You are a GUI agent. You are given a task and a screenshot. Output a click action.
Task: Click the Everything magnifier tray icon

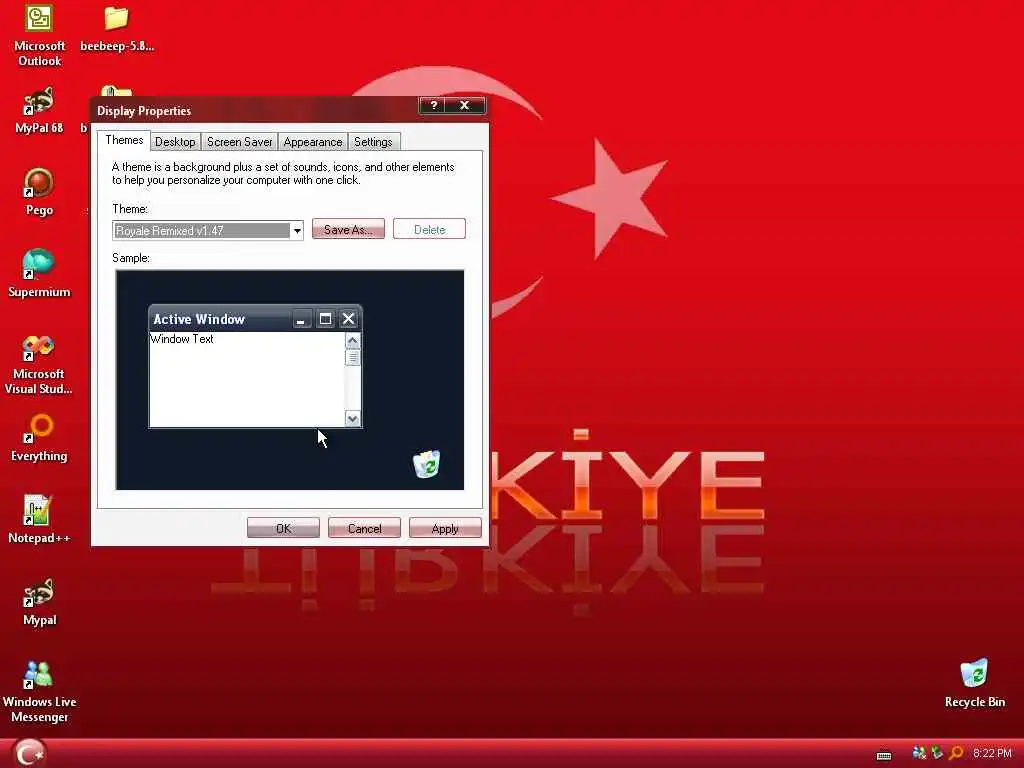[955, 753]
